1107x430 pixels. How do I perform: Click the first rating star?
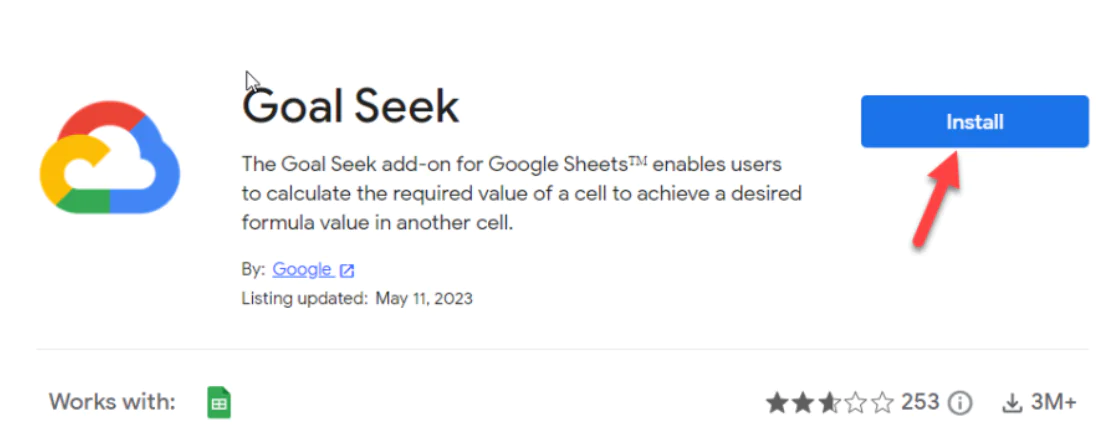pos(777,403)
